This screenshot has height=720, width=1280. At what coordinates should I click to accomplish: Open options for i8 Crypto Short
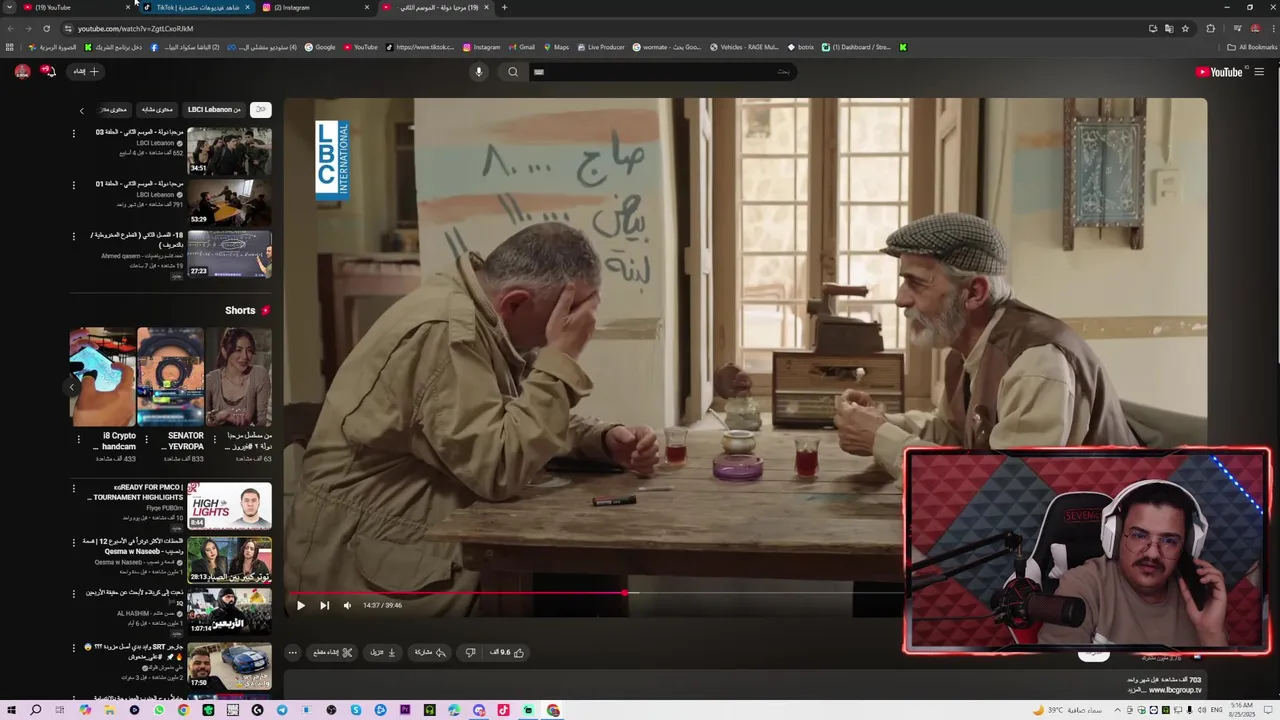78,439
